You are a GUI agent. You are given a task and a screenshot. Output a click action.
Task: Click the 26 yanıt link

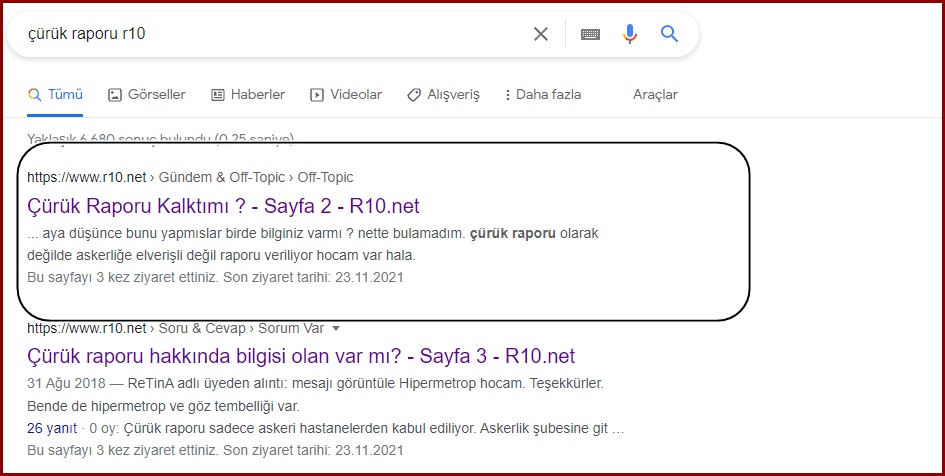(x=52, y=428)
